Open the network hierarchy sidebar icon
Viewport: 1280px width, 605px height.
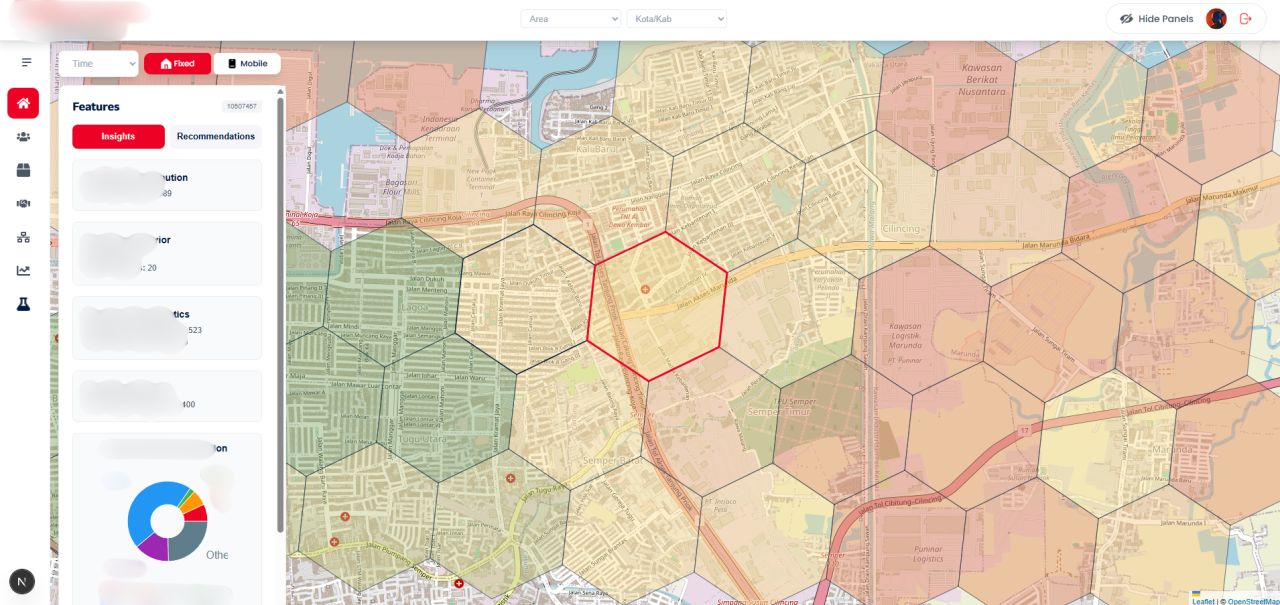23,237
